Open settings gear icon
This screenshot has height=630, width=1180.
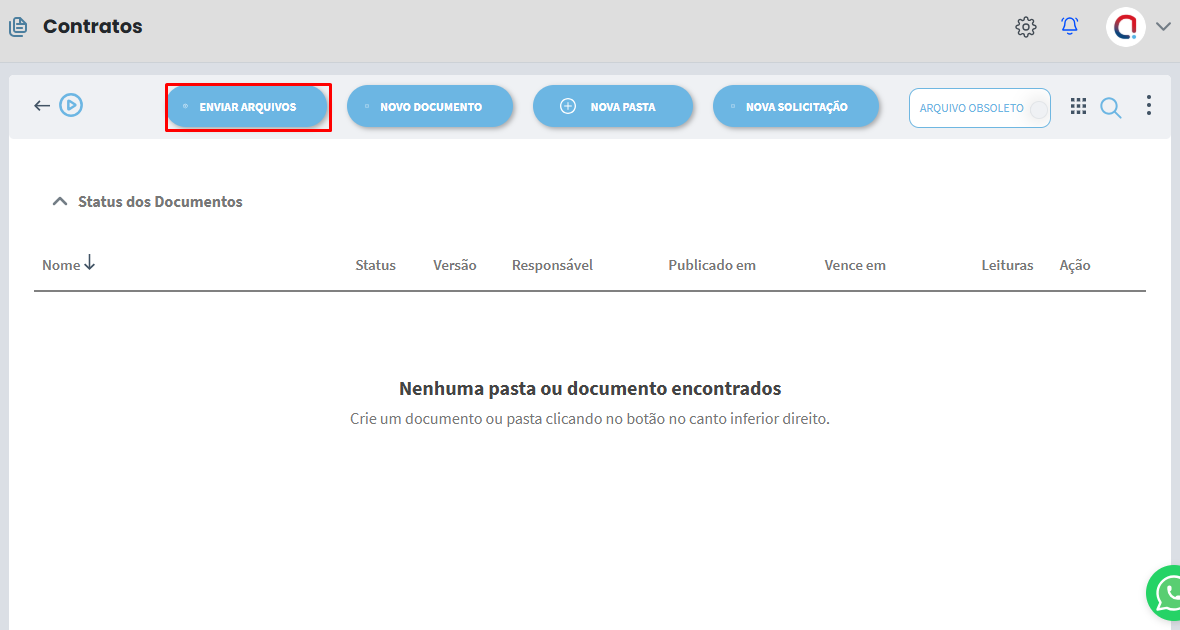(1025, 27)
